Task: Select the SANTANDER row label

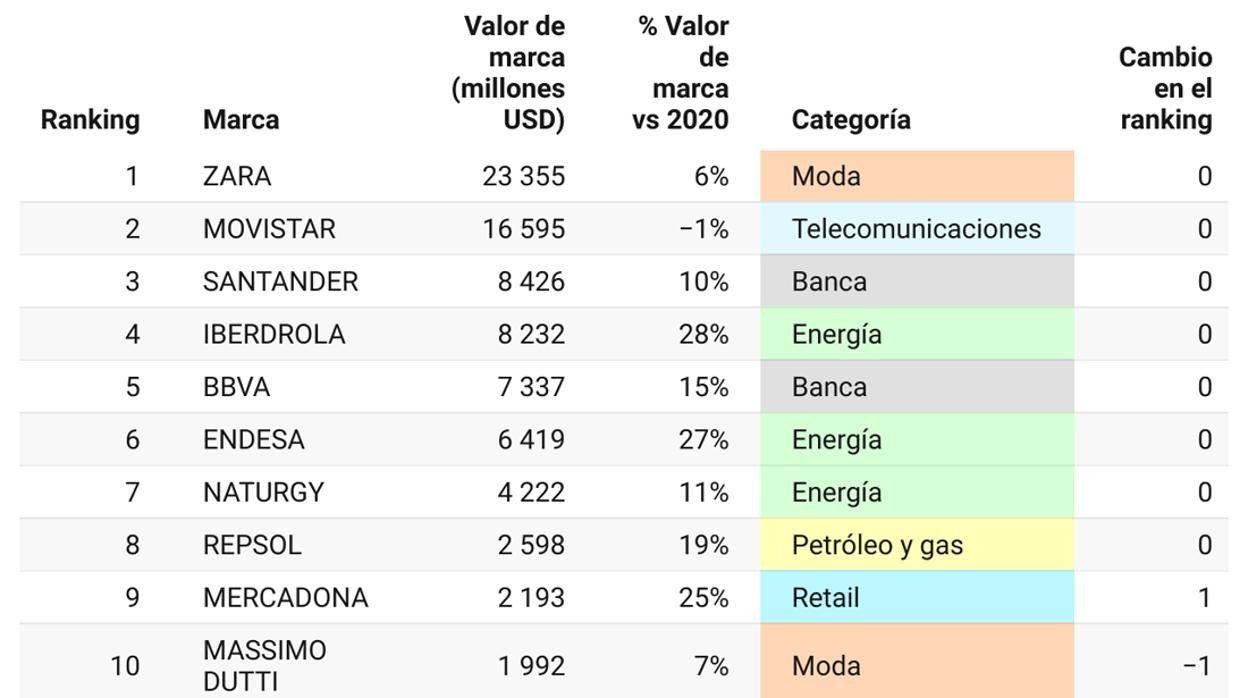Action: [280, 282]
